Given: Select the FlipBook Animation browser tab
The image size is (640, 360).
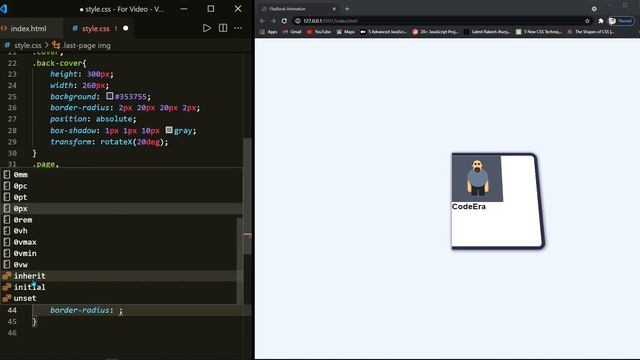Looking at the screenshot, I should 298,9.
